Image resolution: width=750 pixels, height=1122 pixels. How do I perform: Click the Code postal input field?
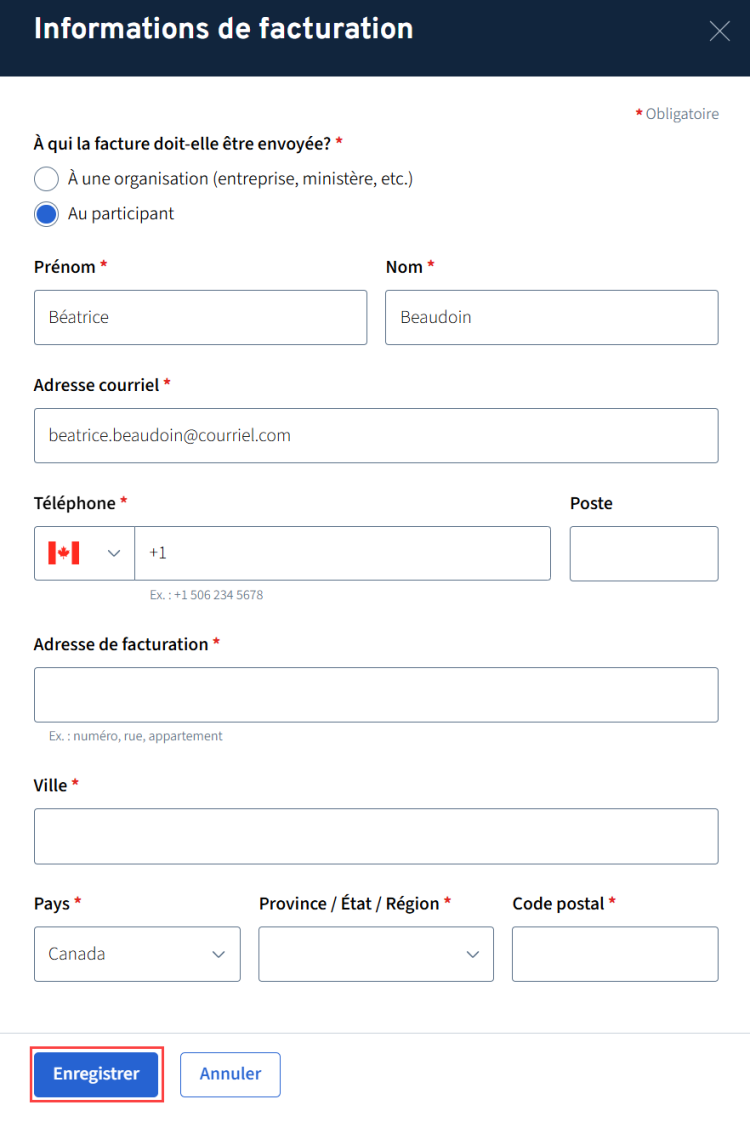(614, 954)
